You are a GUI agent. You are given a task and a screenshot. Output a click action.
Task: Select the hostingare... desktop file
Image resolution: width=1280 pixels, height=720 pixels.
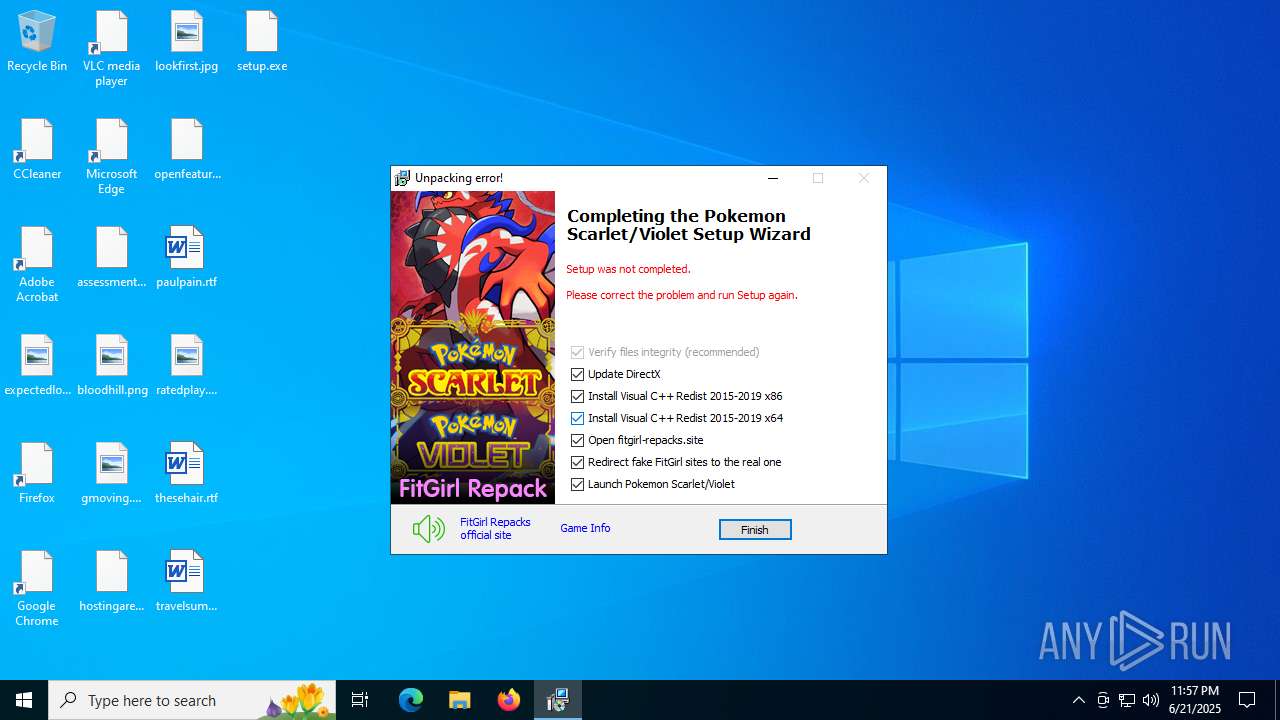111,582
